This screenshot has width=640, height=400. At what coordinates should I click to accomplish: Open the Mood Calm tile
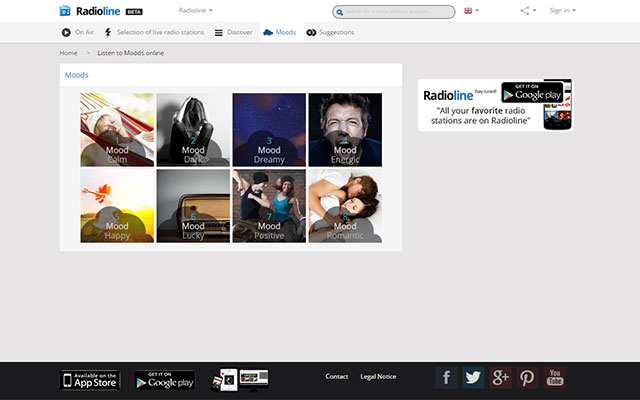click(x=117, y=130)
